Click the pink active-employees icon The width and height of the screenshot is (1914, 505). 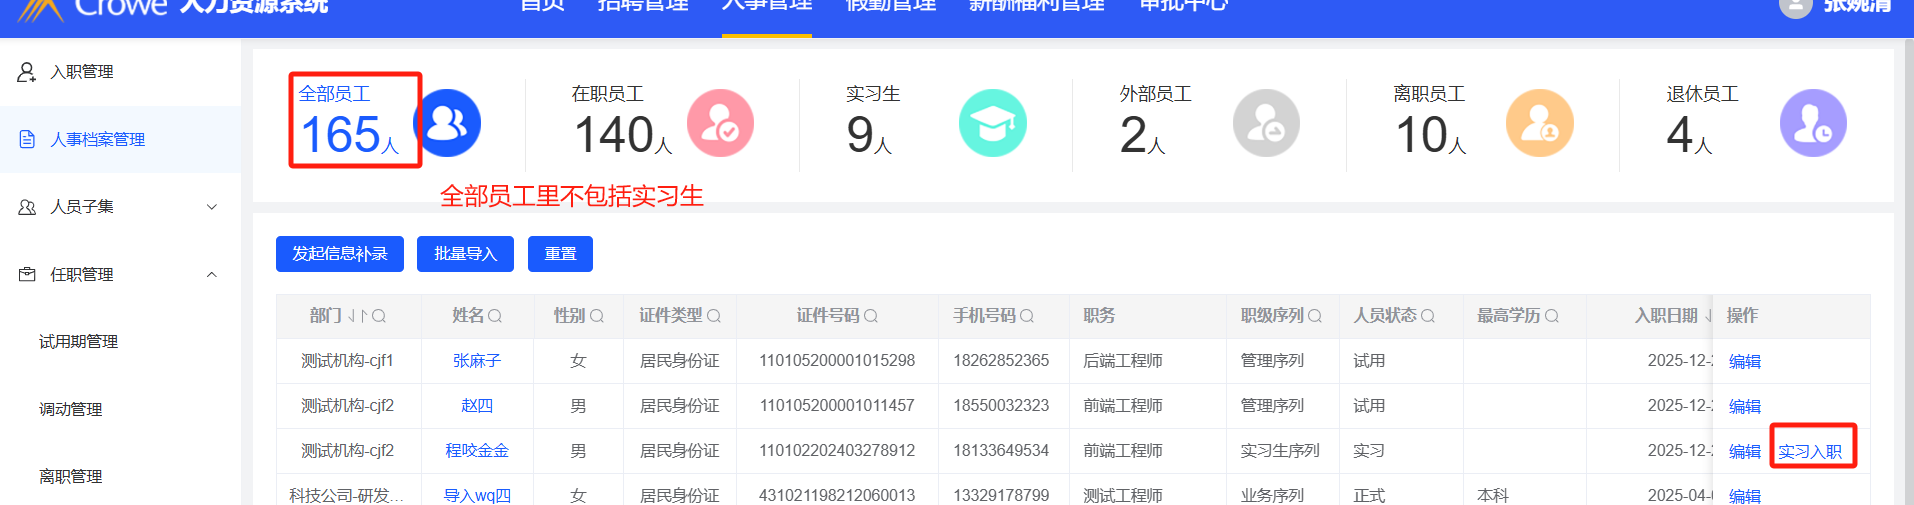coord(720,123)
